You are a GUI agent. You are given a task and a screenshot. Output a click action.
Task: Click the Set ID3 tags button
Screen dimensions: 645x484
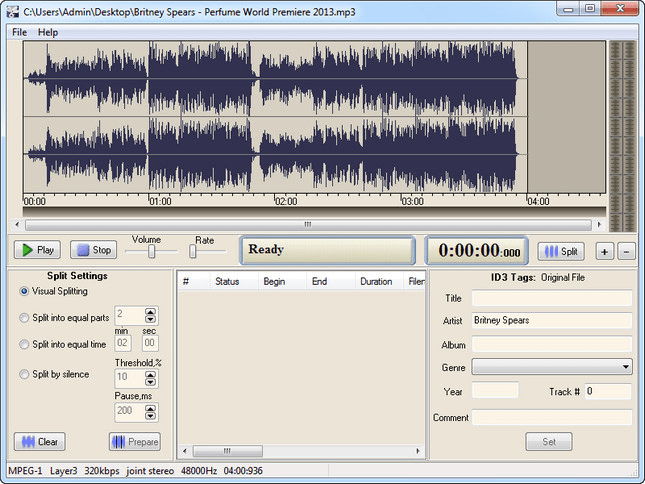[548, 441]
